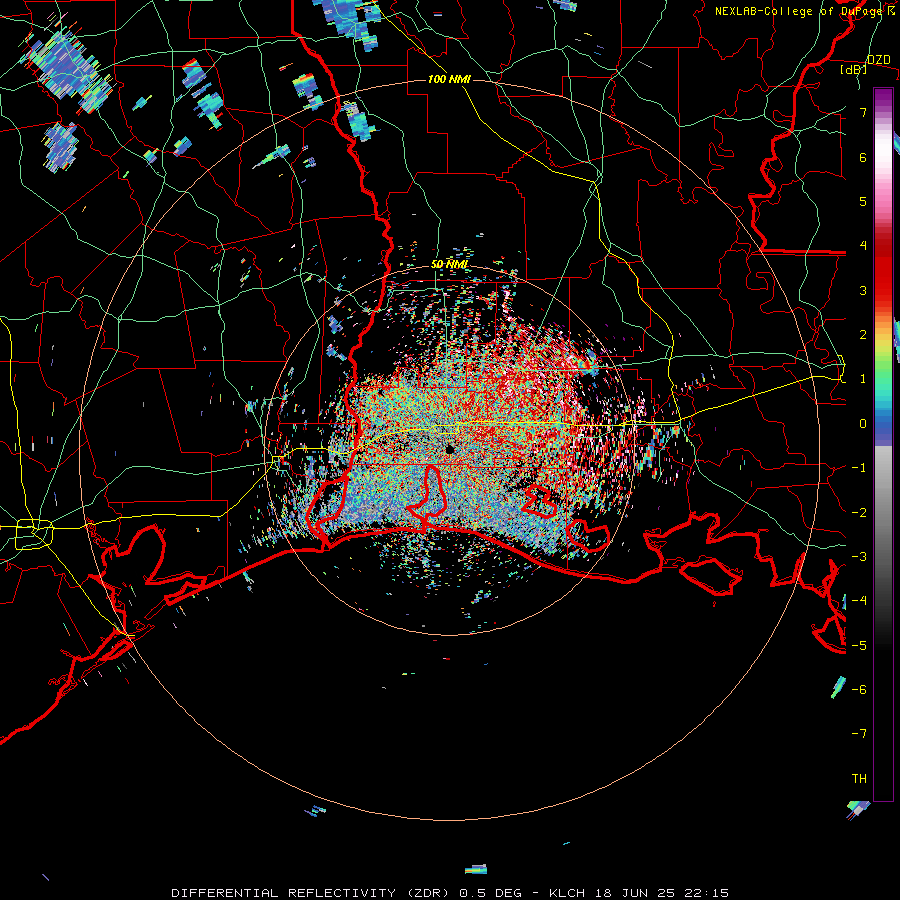Image resolution: width=900 pixels, height=900 pixels.
Task: Click the NEXLAB-College of DuPage credit text
Action: tap(804, 11)
